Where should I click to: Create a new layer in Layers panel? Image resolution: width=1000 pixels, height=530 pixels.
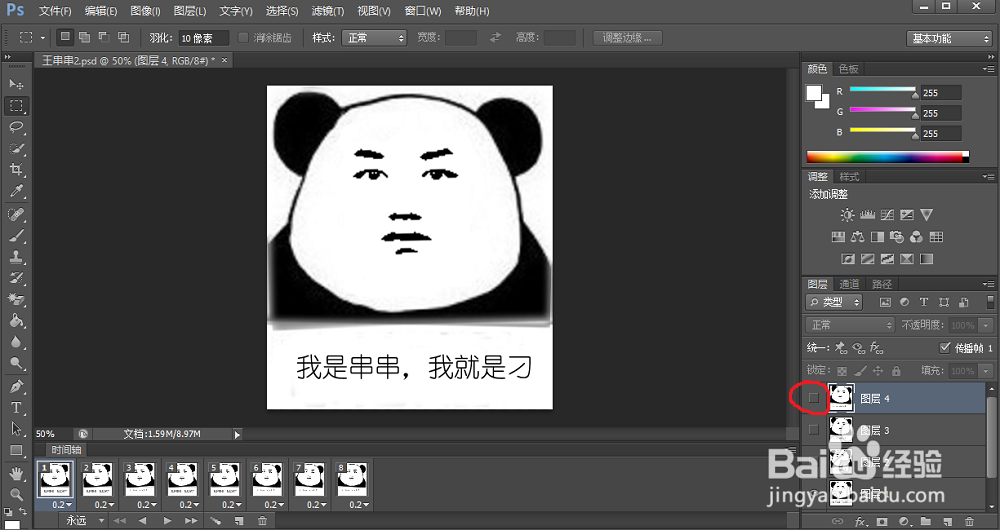pos(948,521)
